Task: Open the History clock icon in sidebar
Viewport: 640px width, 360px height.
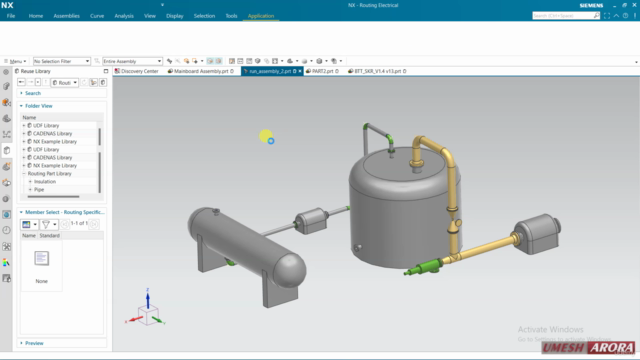Action: point(7,230)
